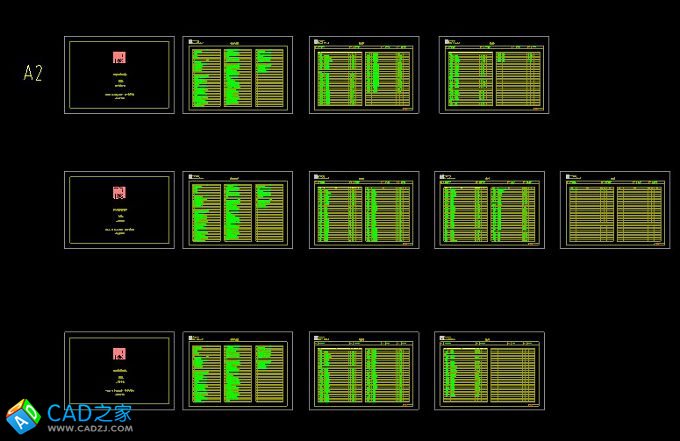Viewport: 680px width, 441px height.
Task: Click the red logo on top-row cover sheet
Action: pyautogui.click(x=119, y=58)
